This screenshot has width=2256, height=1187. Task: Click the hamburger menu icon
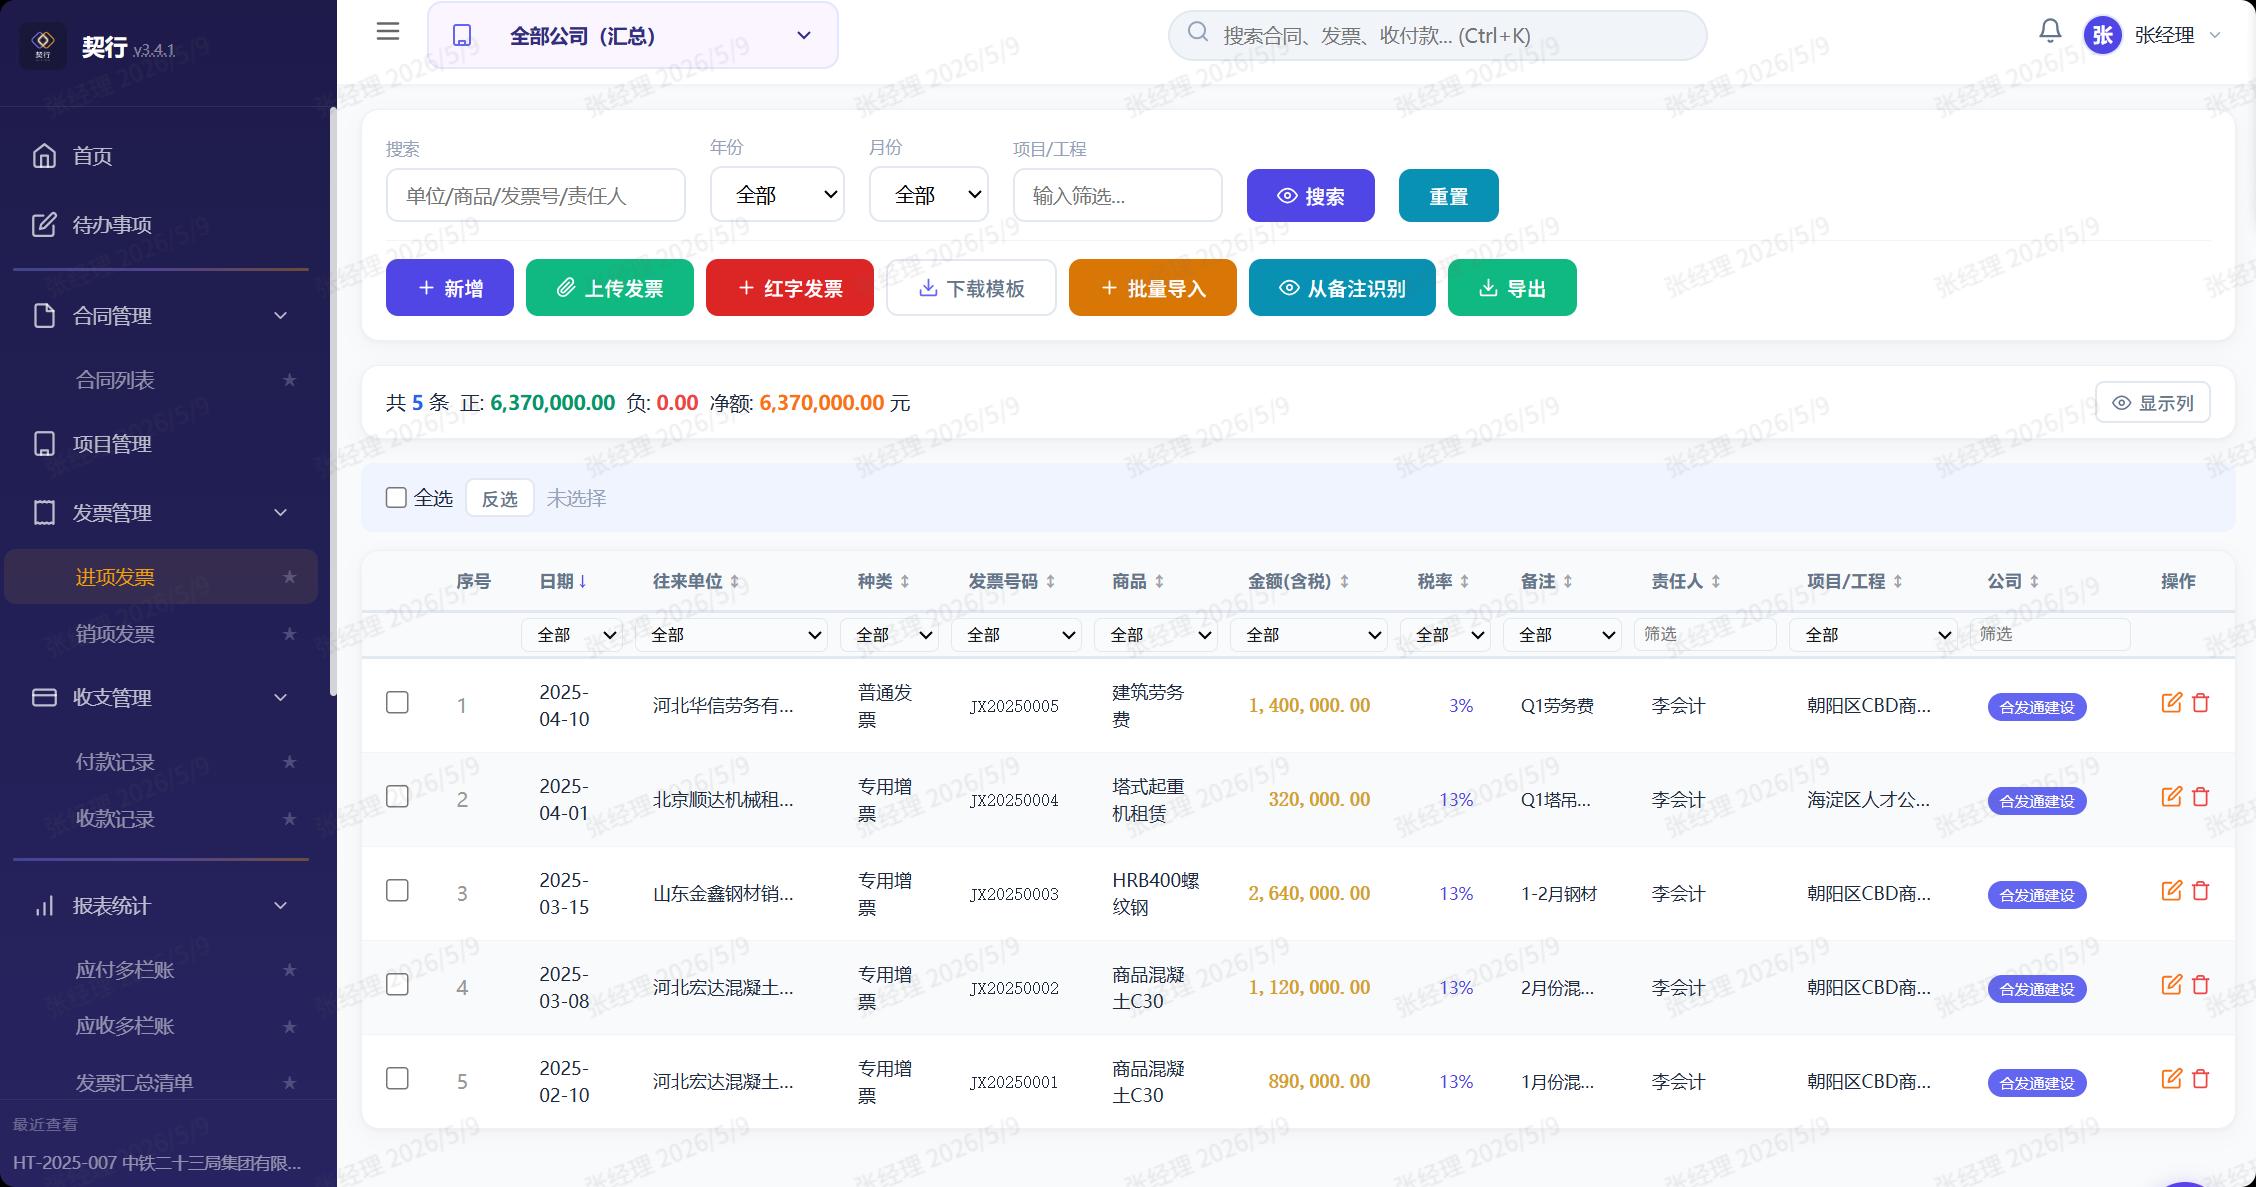tap(388, 32)
